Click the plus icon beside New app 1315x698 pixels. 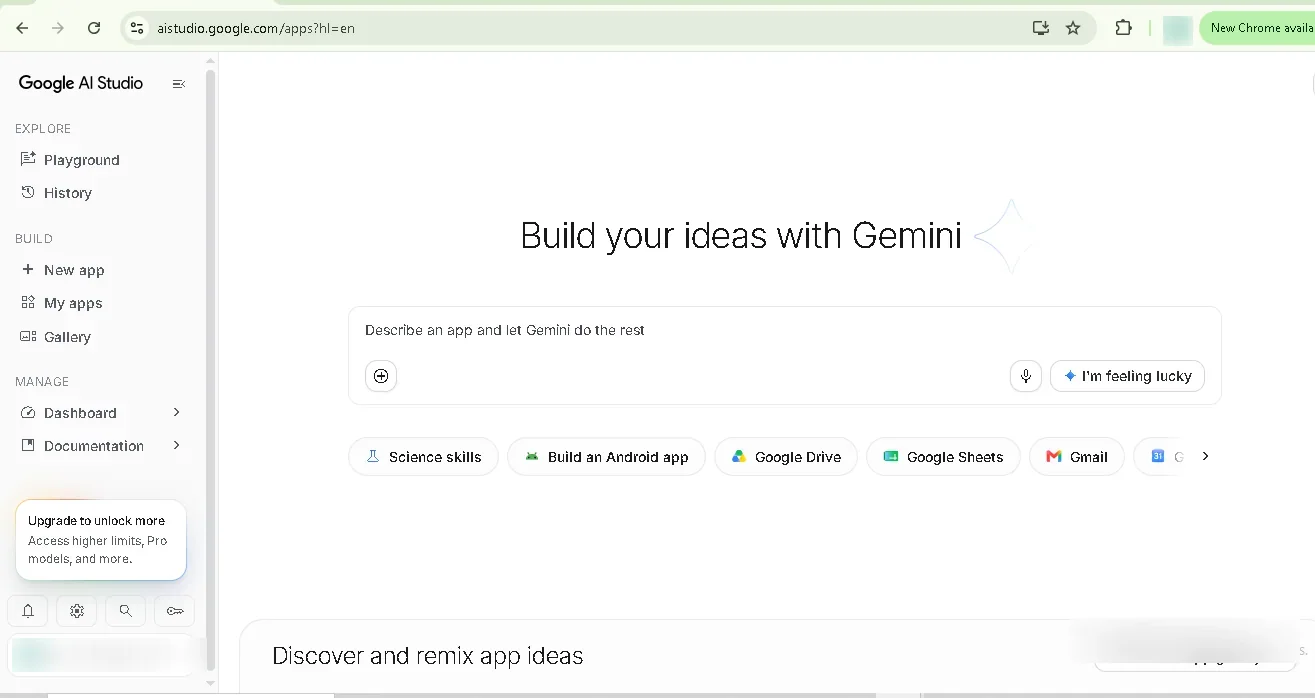pyautogui.click(x=28, y=269)
